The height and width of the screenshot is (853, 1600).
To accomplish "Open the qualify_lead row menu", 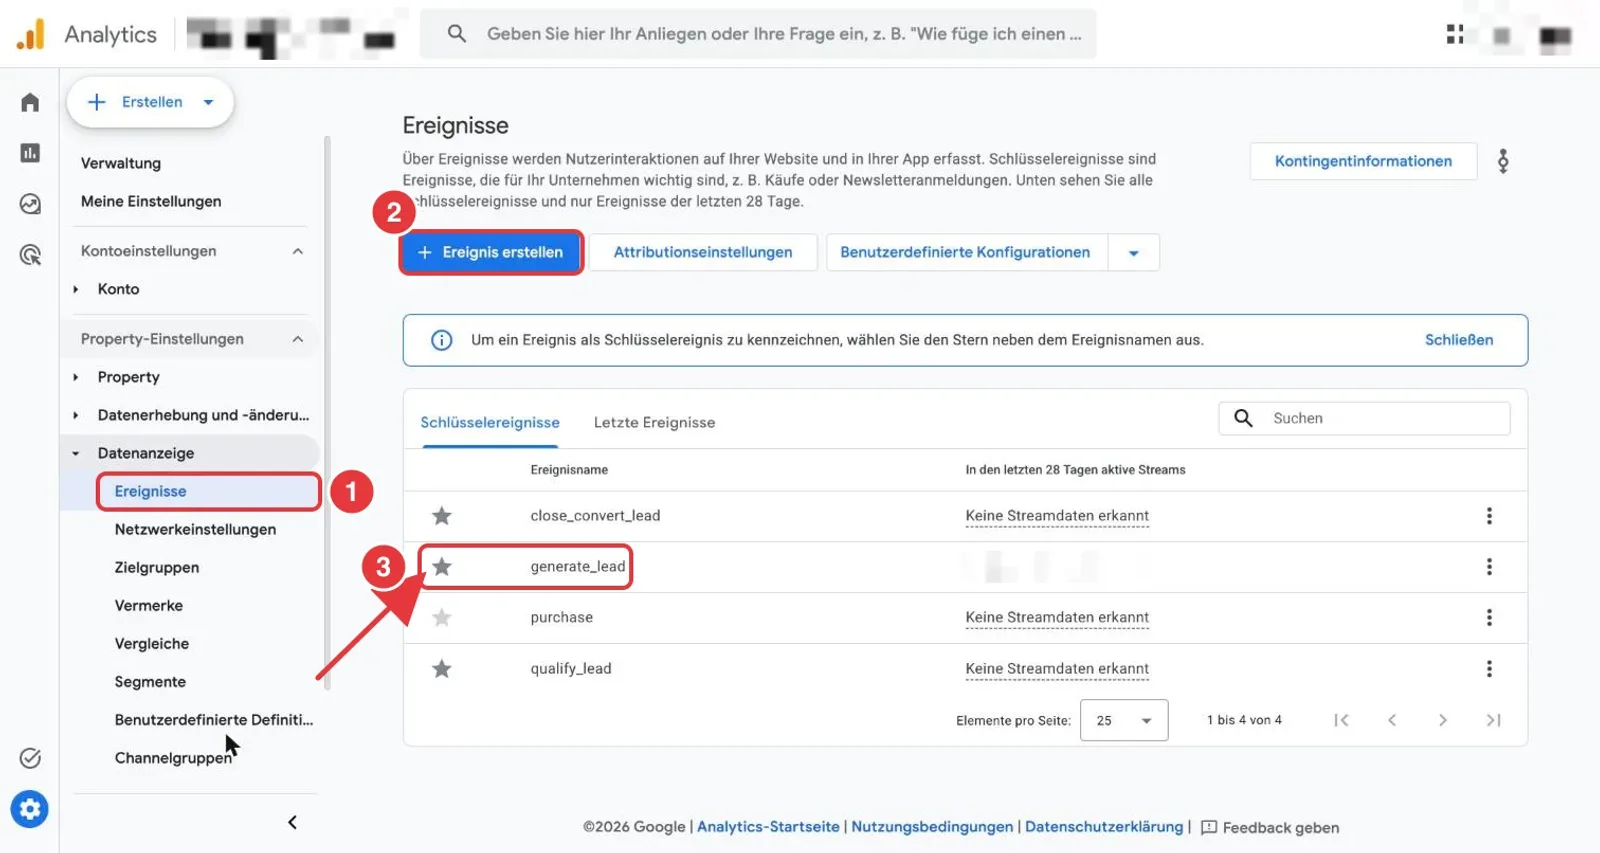I will [x=1489, y=669].
